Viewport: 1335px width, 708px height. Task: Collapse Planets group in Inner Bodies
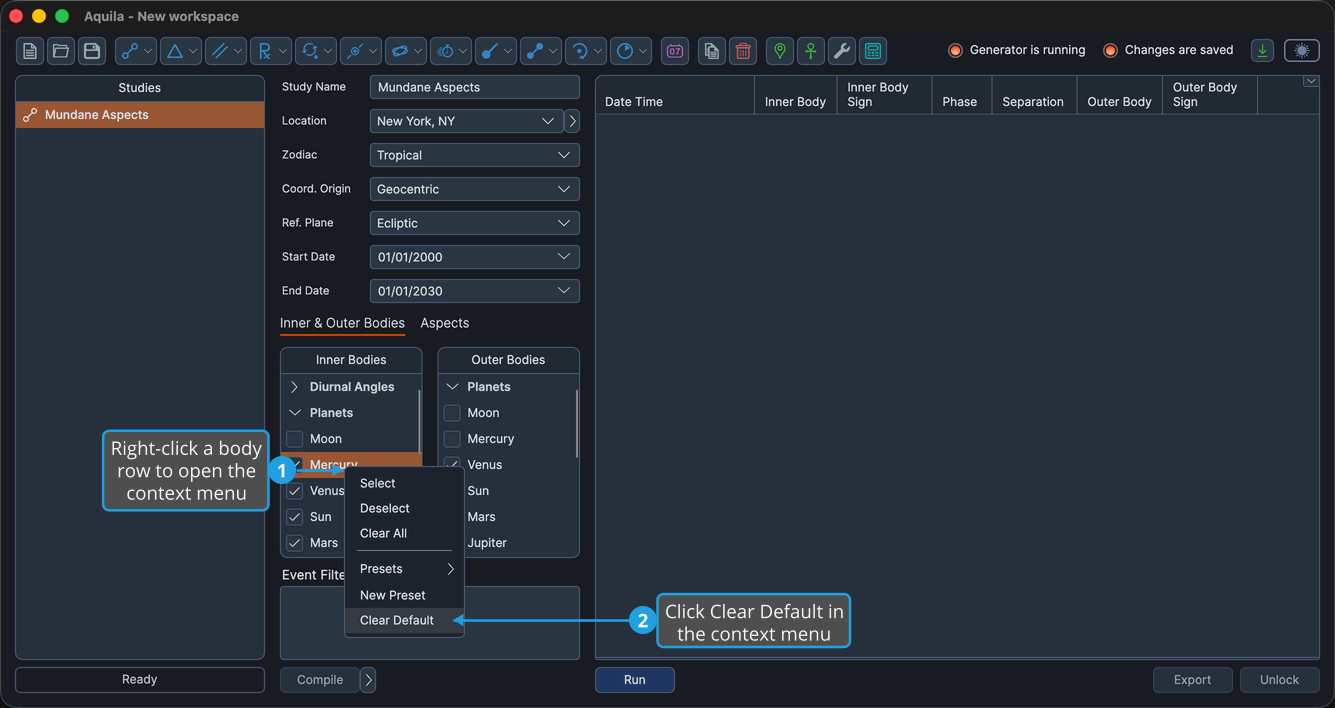point(295,413)
